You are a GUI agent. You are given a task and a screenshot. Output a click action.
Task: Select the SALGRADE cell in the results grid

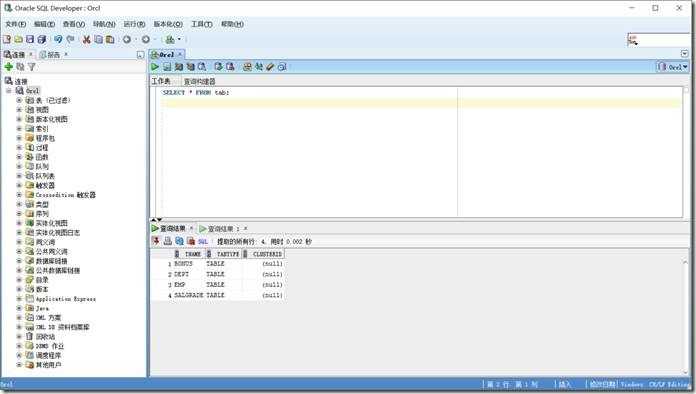point(189,295)
